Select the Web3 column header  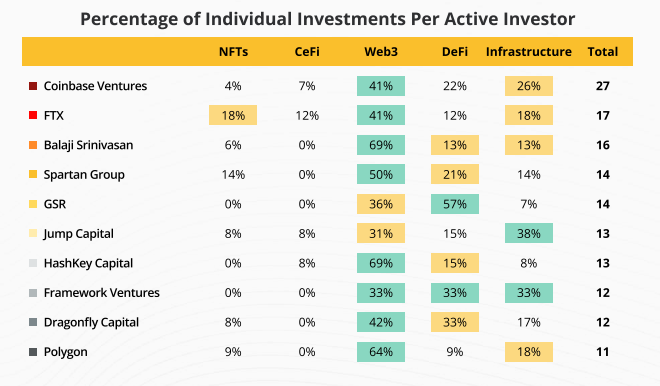(381, 52)
